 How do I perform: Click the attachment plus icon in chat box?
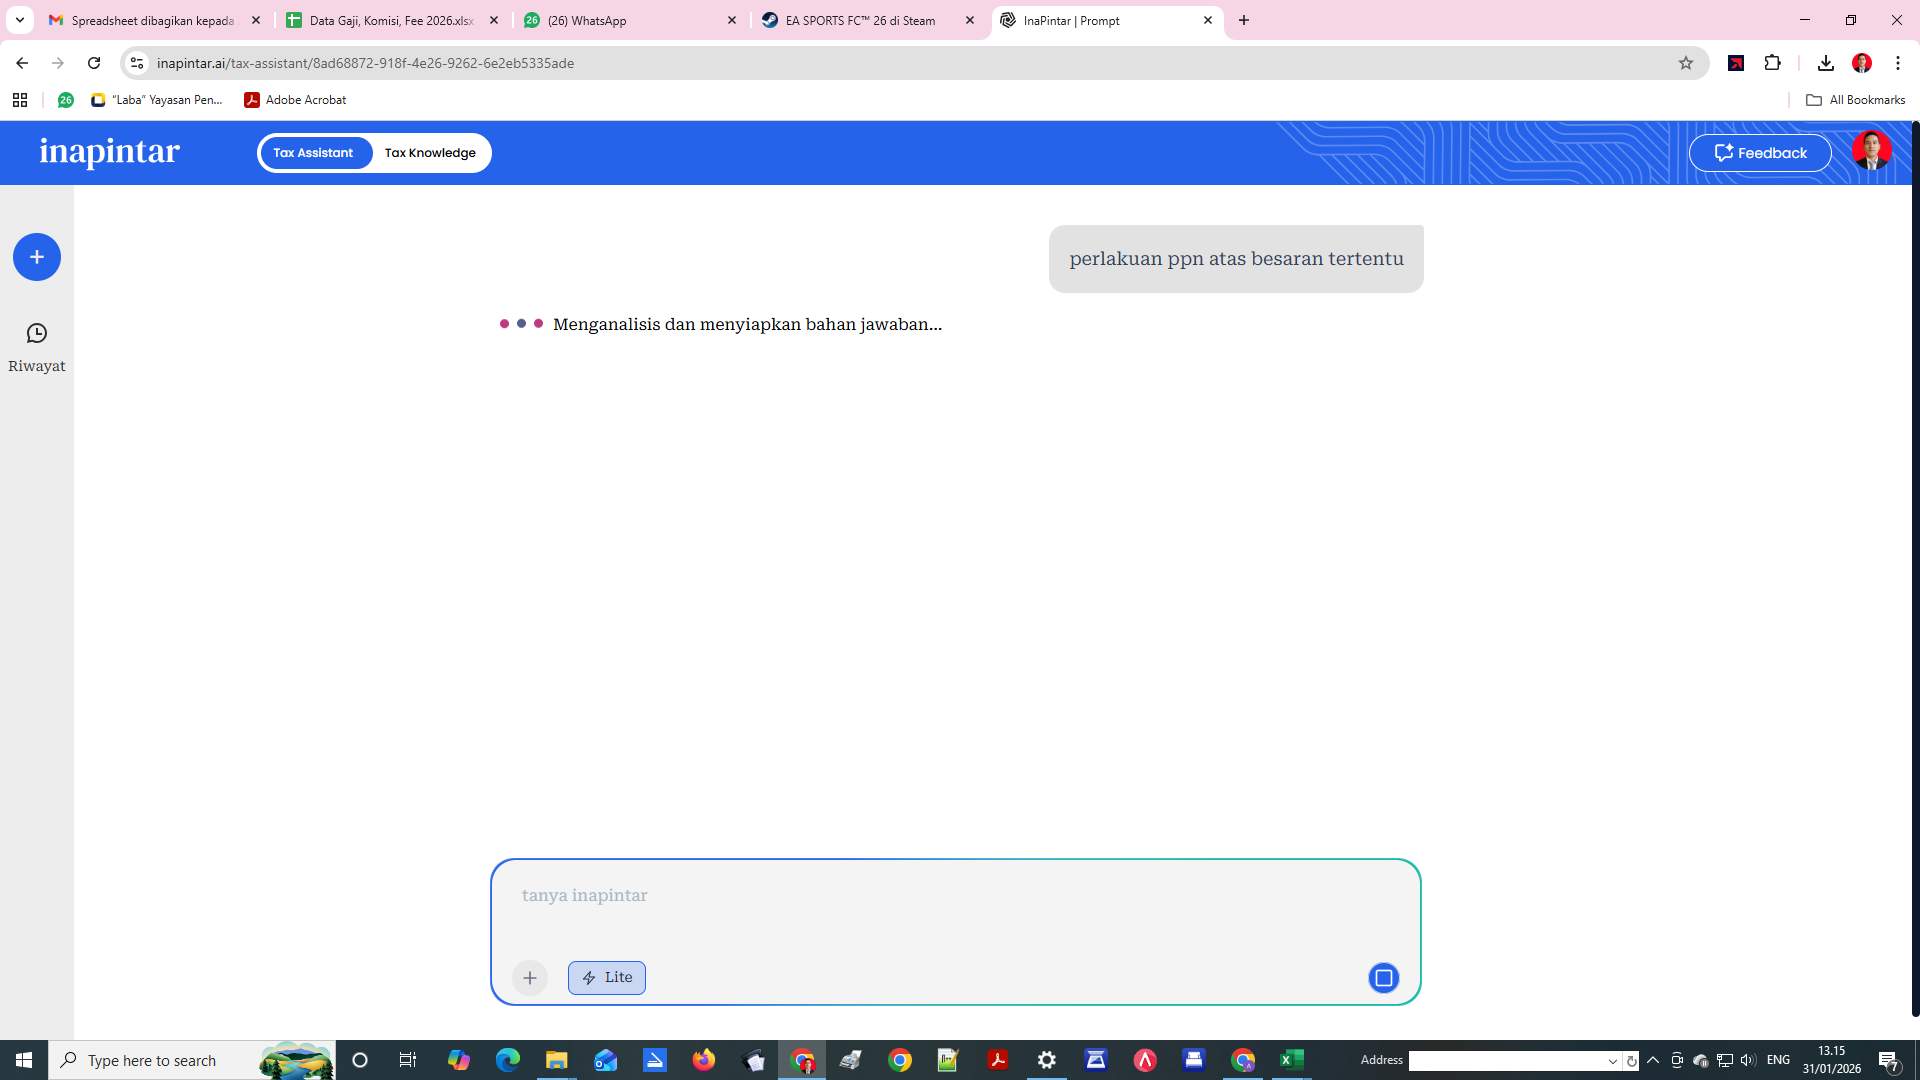click(530, 977)
